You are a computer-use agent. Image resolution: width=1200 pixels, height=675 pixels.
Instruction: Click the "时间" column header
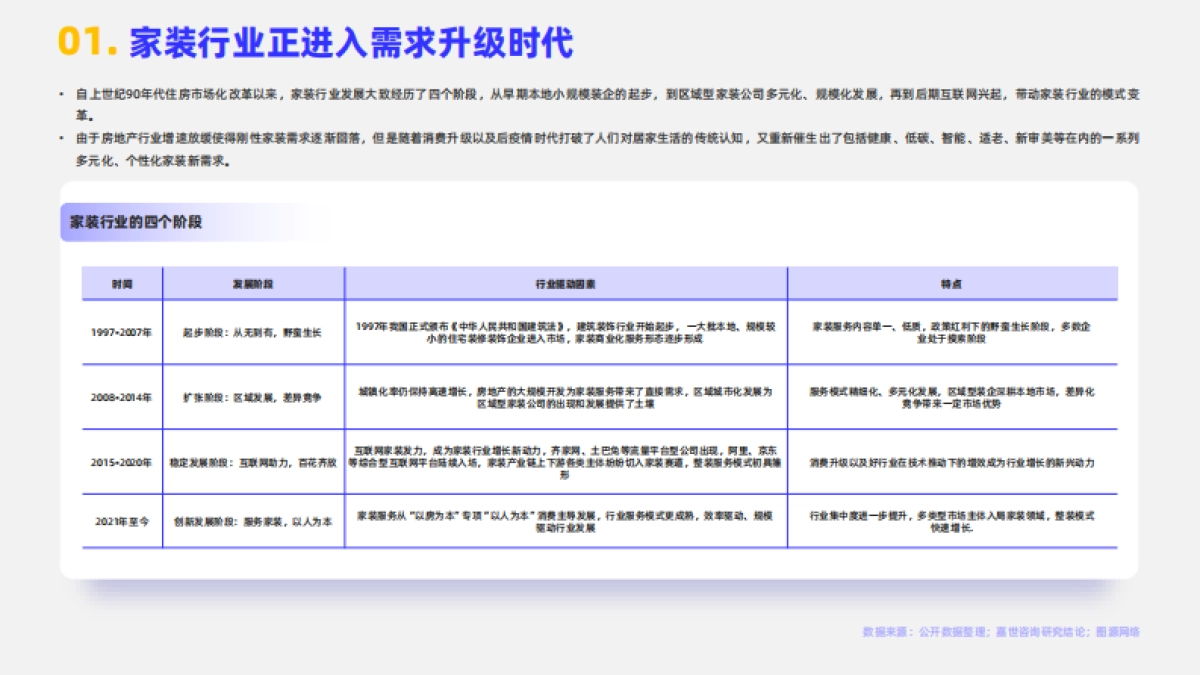pyautogui.click(x=121, y=283)
